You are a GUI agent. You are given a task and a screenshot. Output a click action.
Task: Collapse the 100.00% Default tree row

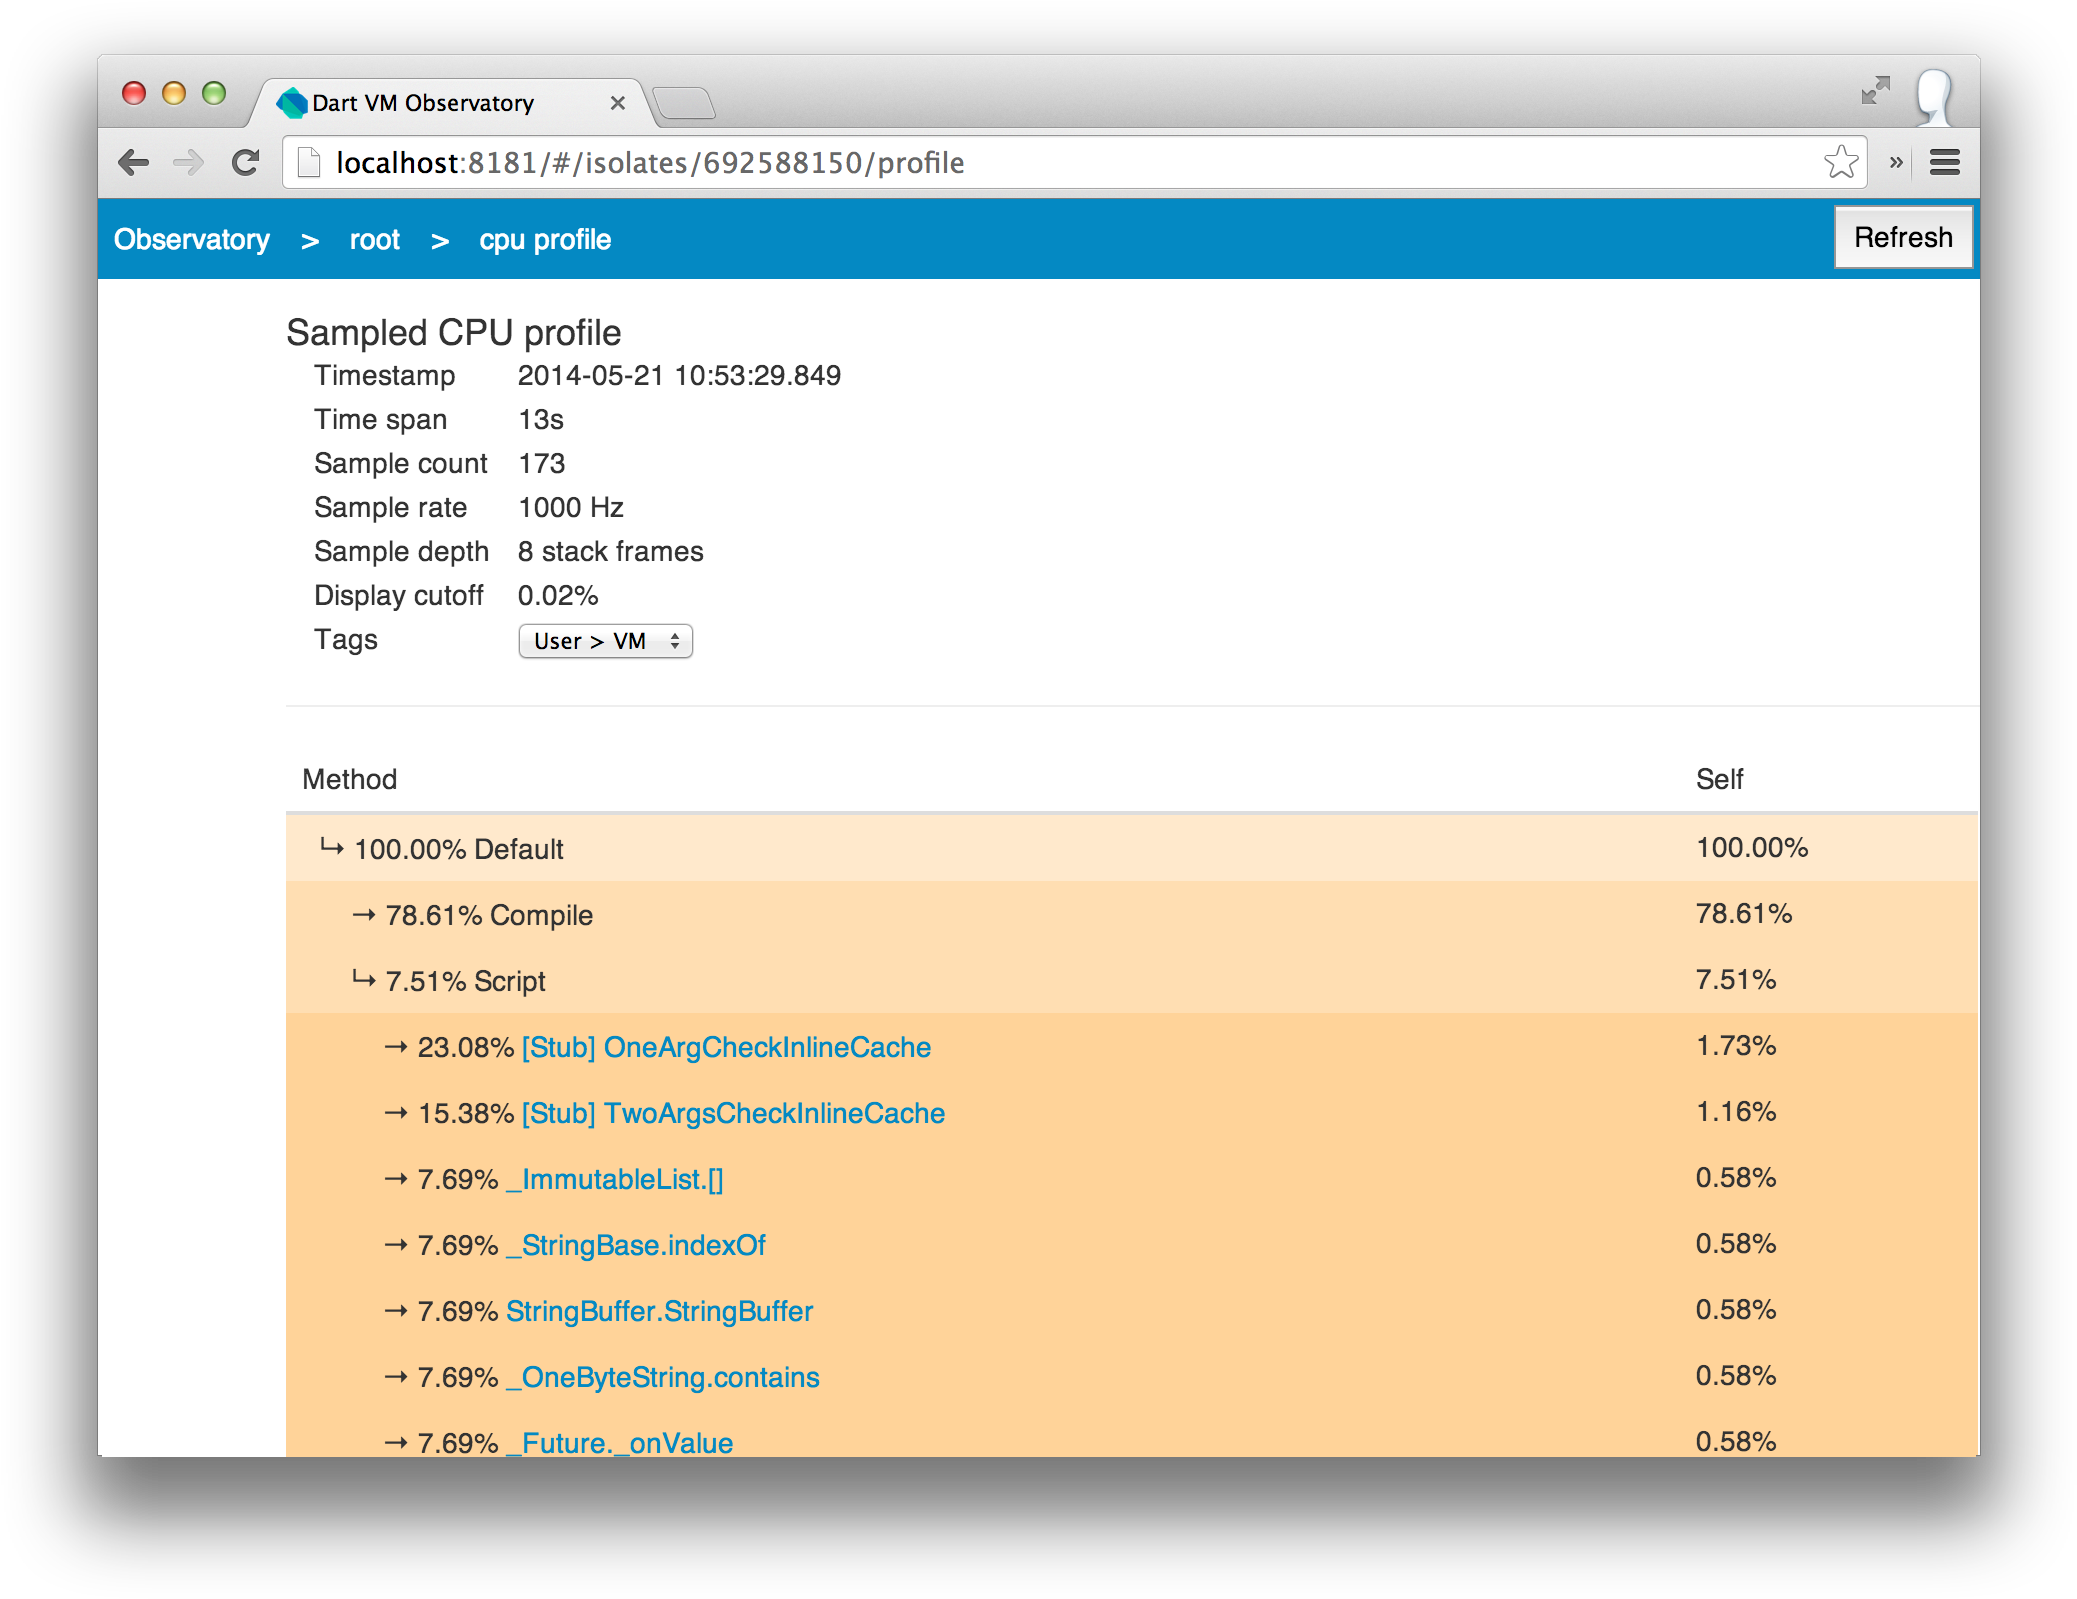(x=331, y=848)
